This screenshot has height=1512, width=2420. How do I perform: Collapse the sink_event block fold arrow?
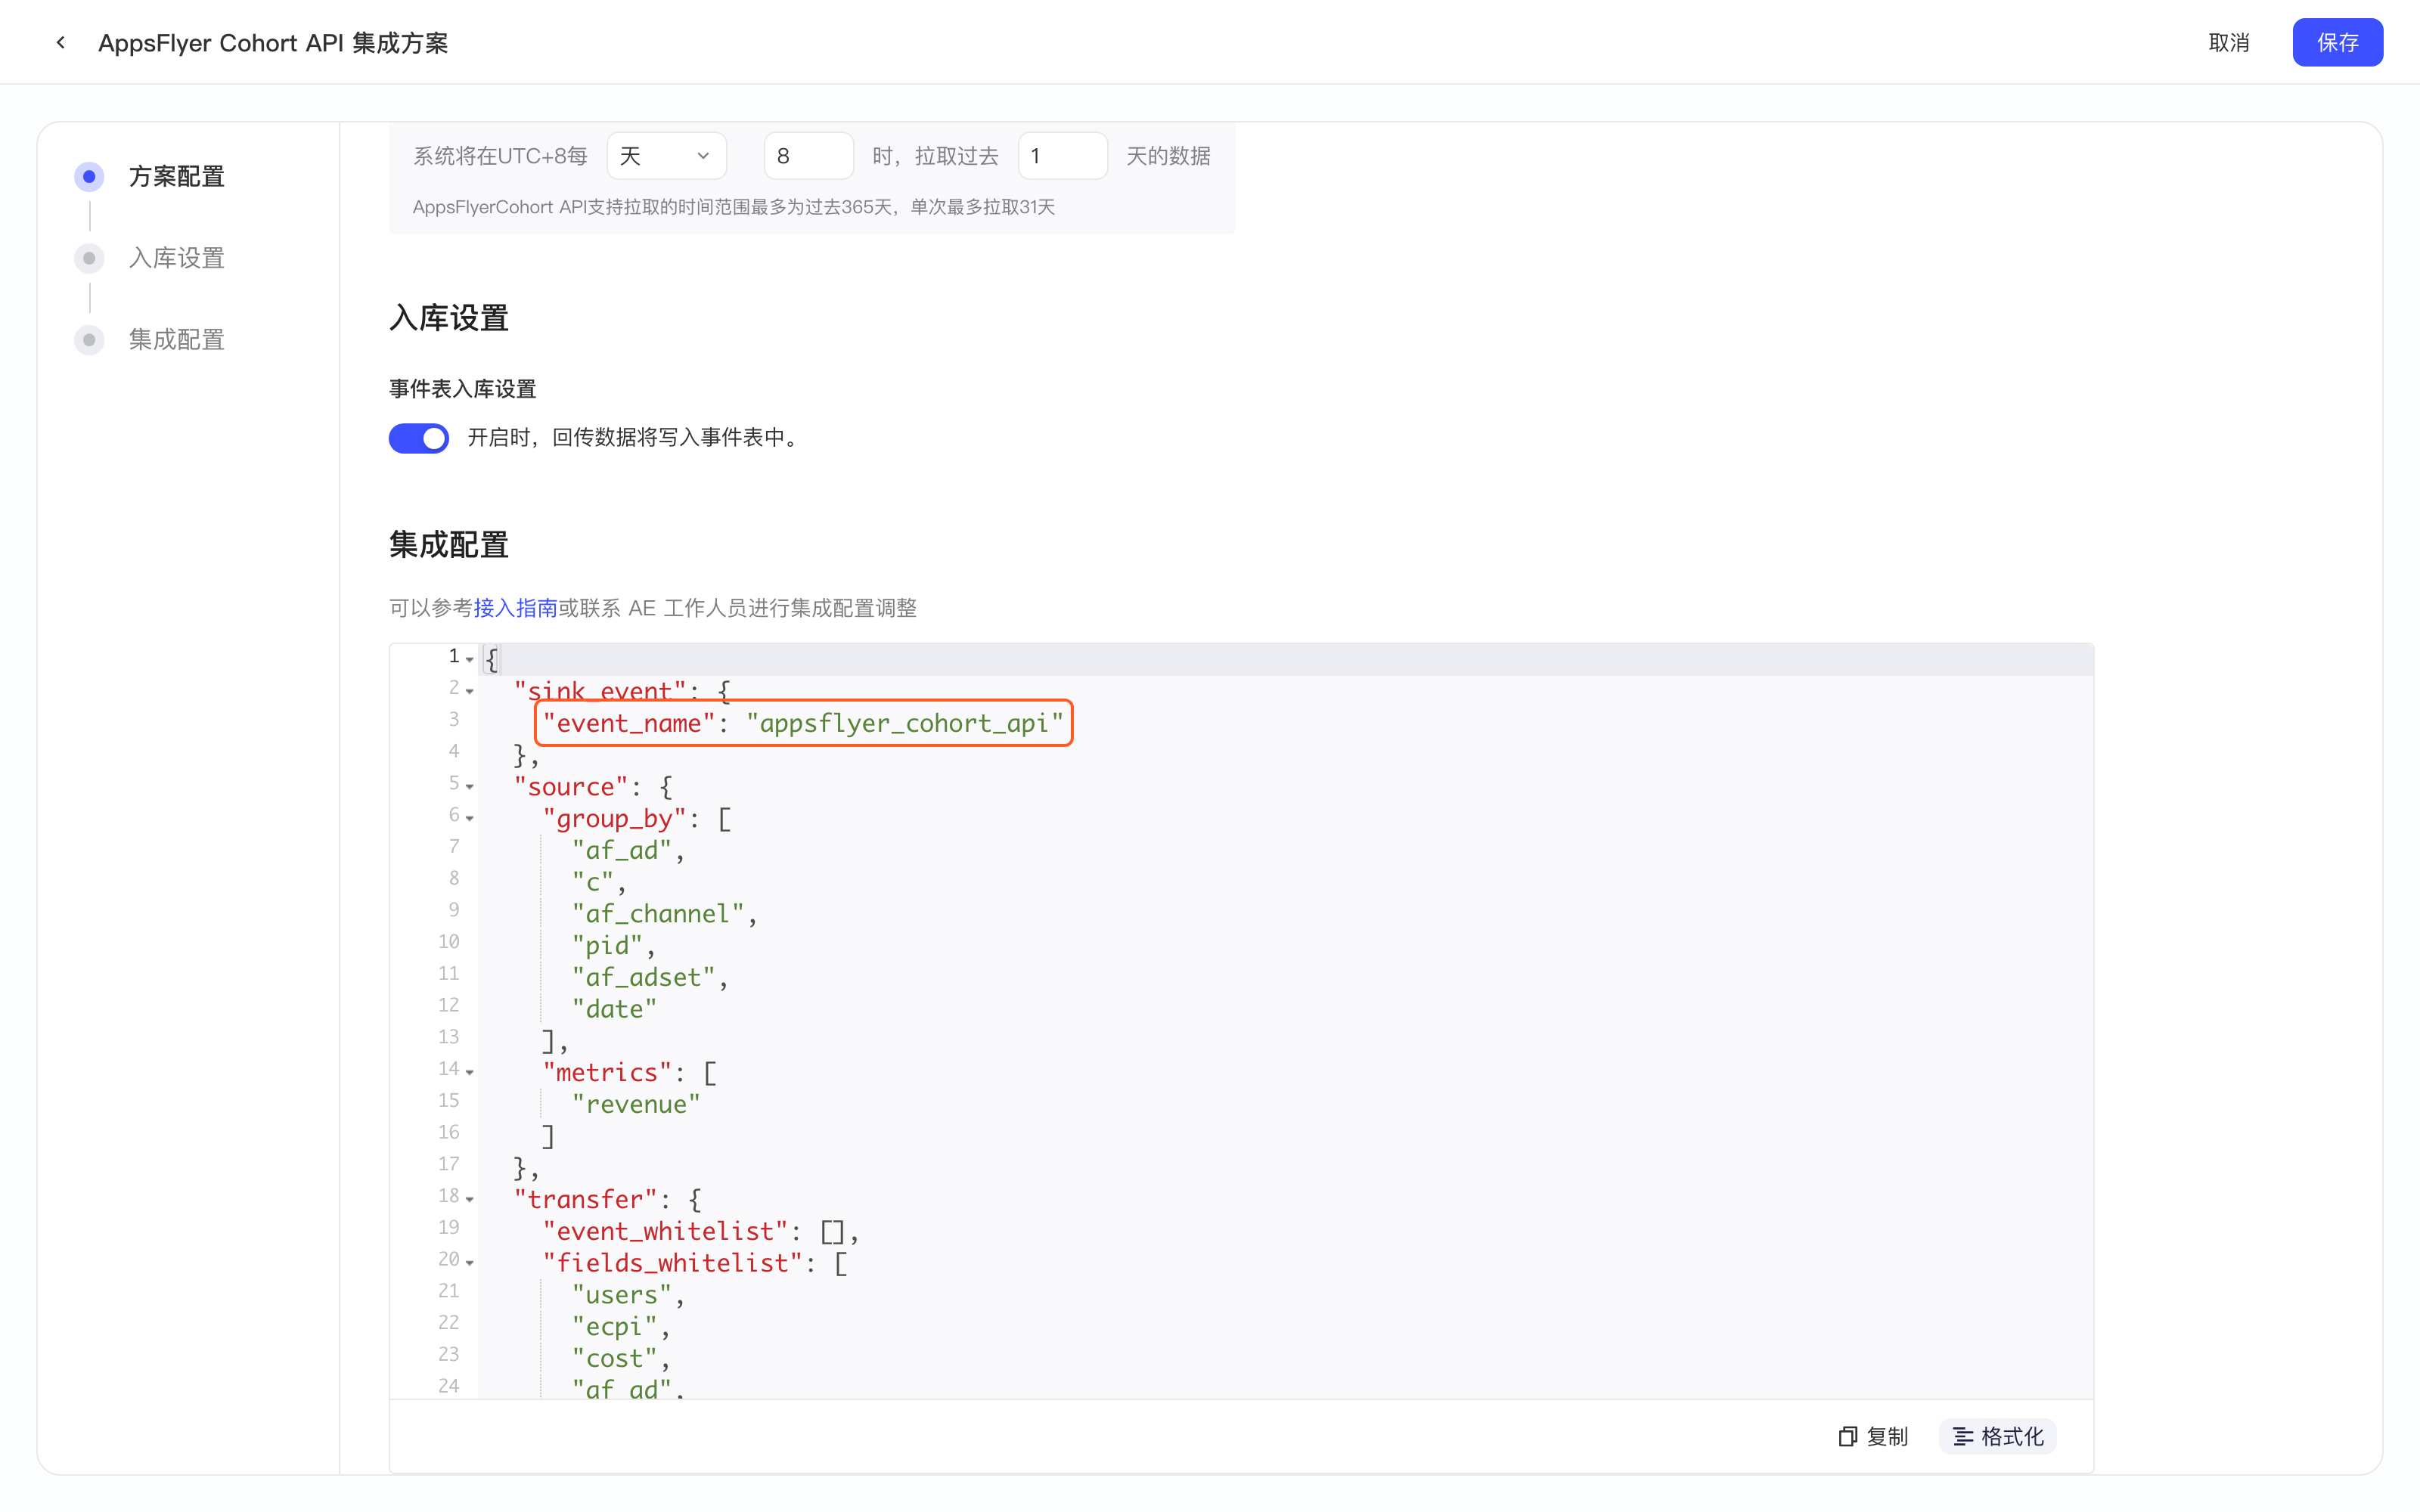(x=470, y=691)
